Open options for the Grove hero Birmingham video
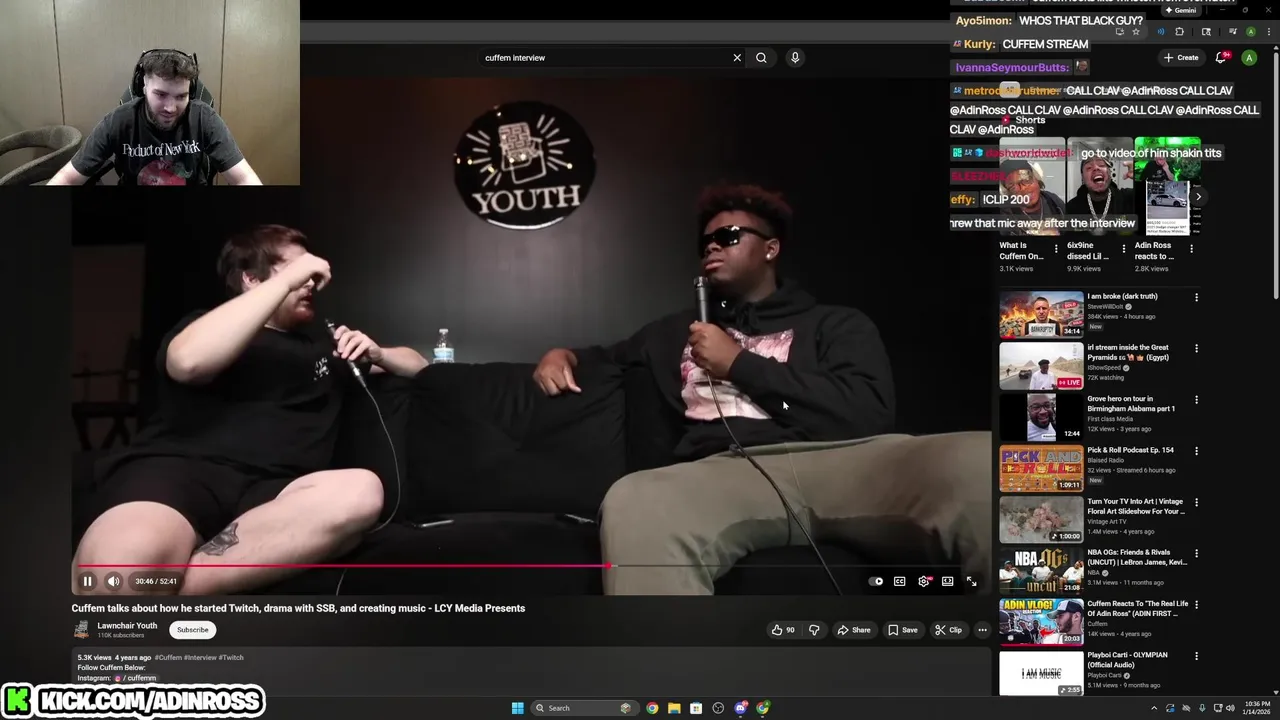The image size is (1280, 720). pyautogui.click(x=1196, y=400)
